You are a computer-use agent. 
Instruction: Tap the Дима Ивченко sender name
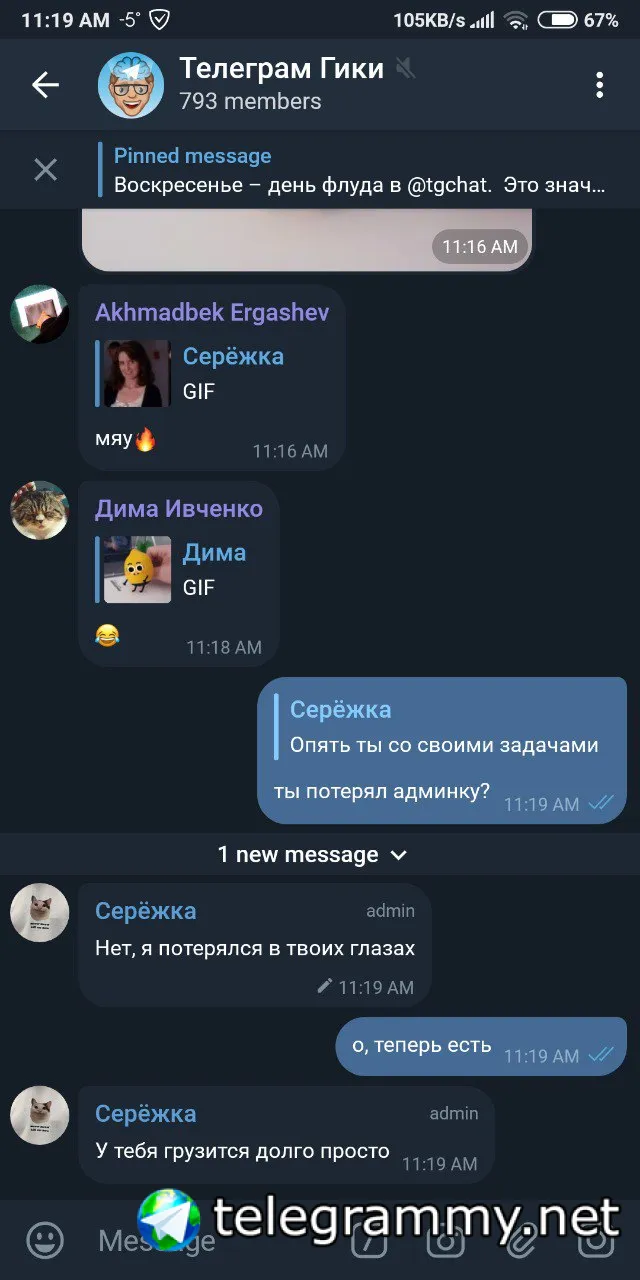click(179, 509)
